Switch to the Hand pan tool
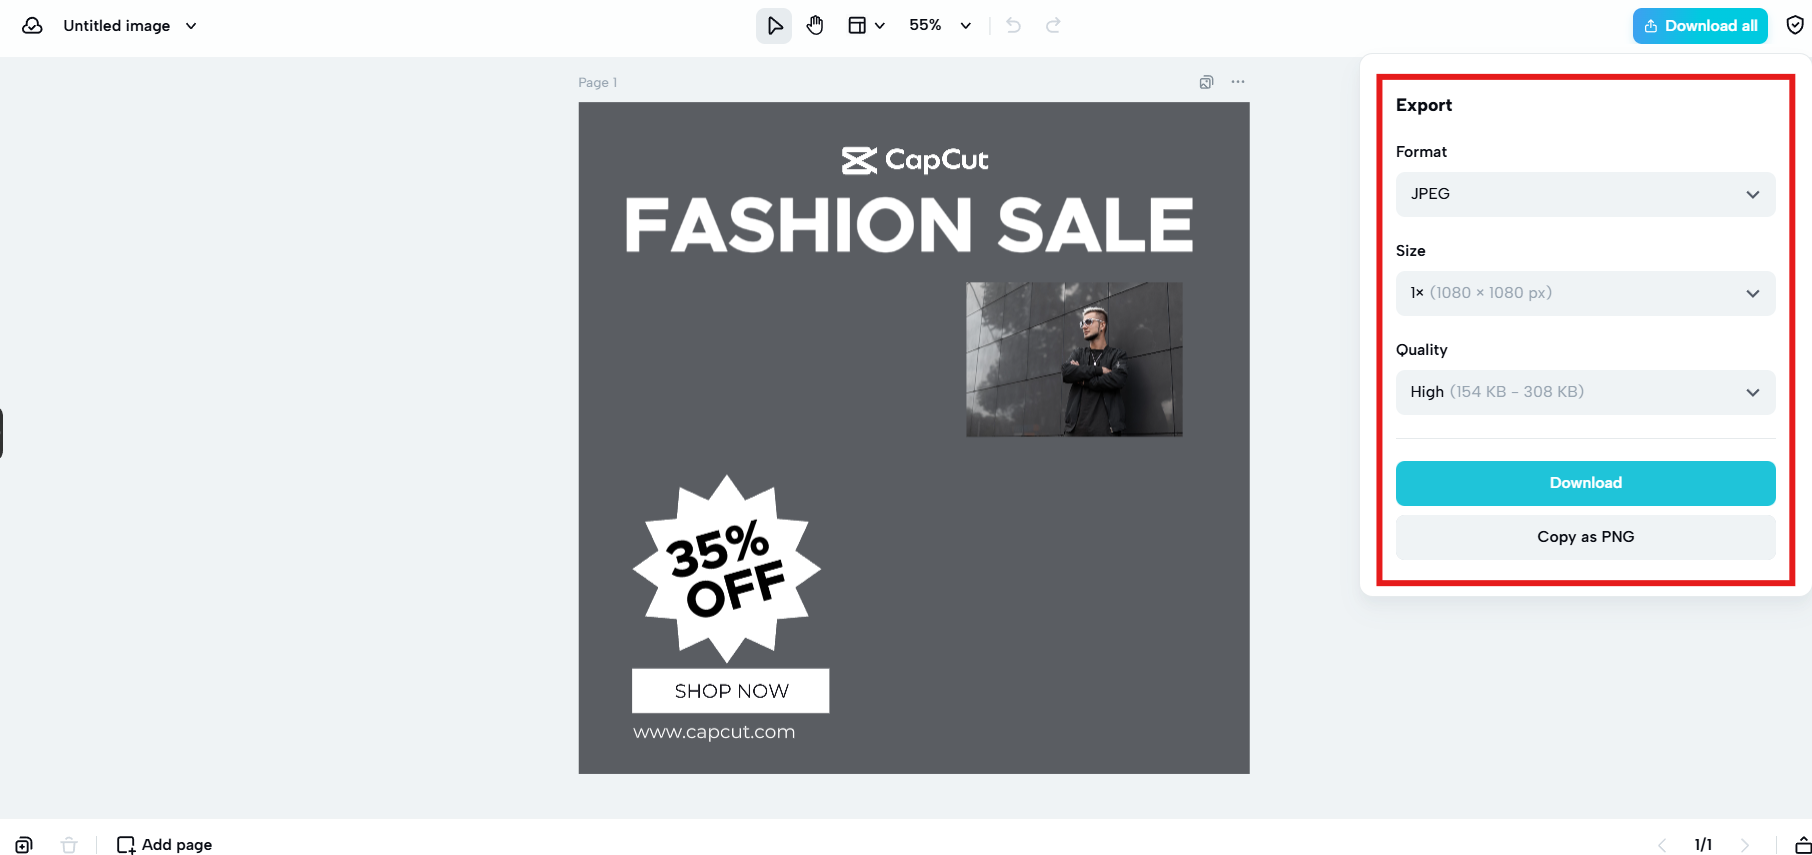 815,26
